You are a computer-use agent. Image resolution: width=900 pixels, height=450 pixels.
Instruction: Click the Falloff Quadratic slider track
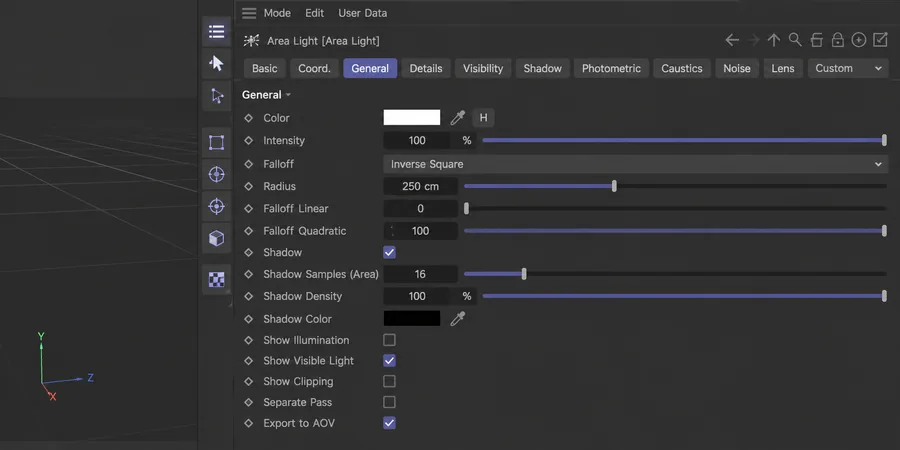pyautogui.click(x=675, y=231)
